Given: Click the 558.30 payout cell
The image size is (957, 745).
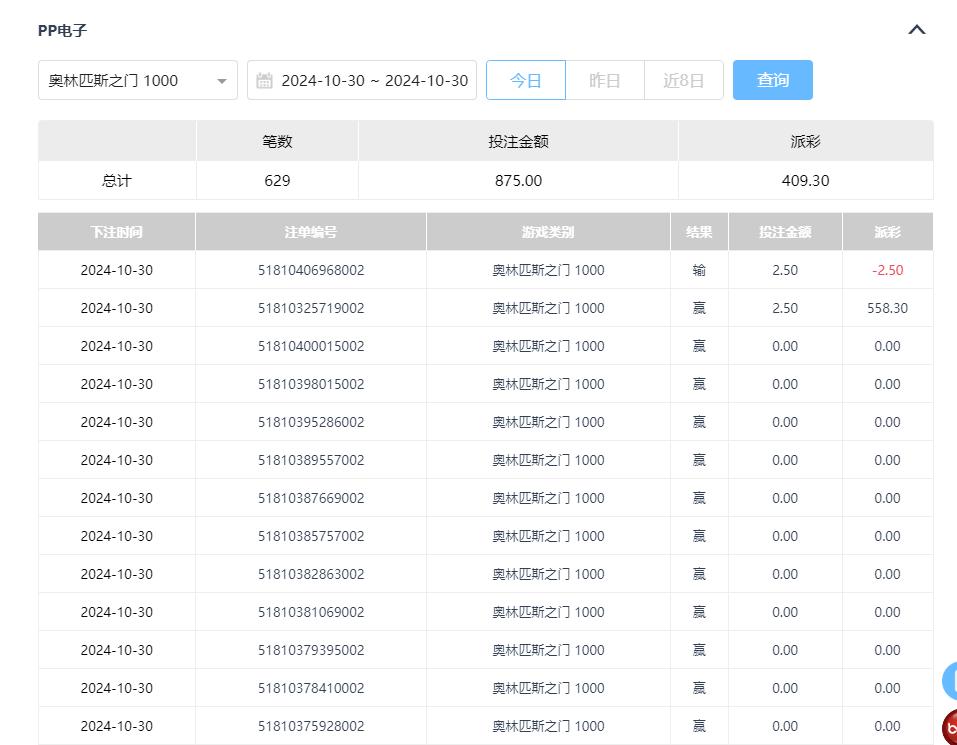Looking at the screenshot, I should point(887,308).
